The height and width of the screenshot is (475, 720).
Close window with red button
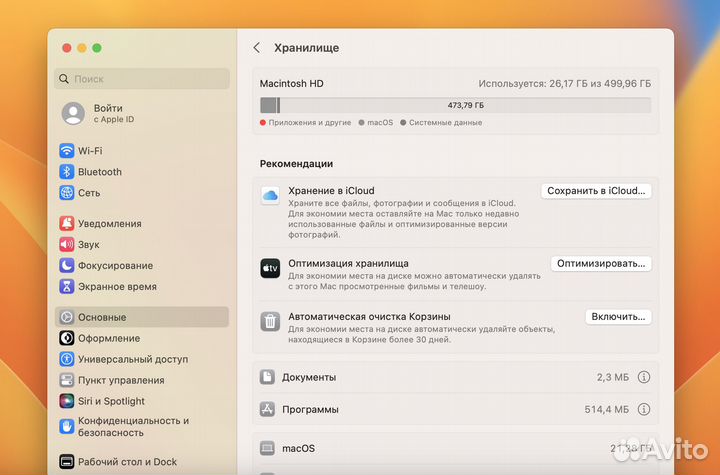tap(67, 48)
